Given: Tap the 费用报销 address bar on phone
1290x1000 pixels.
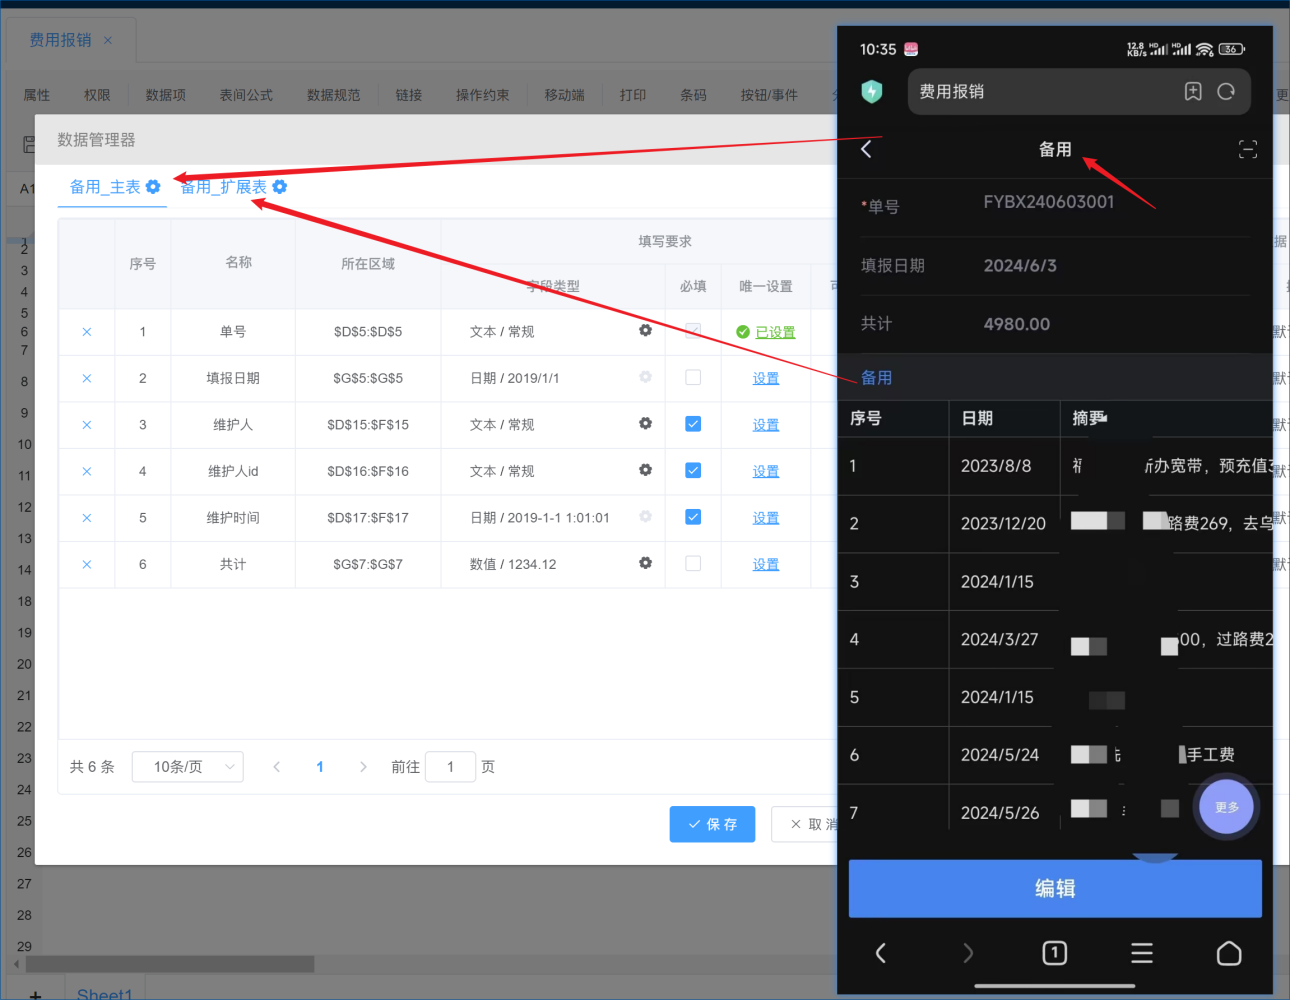Looking at the screenshot, I should pyautogui.click(x=1079, y=91).
